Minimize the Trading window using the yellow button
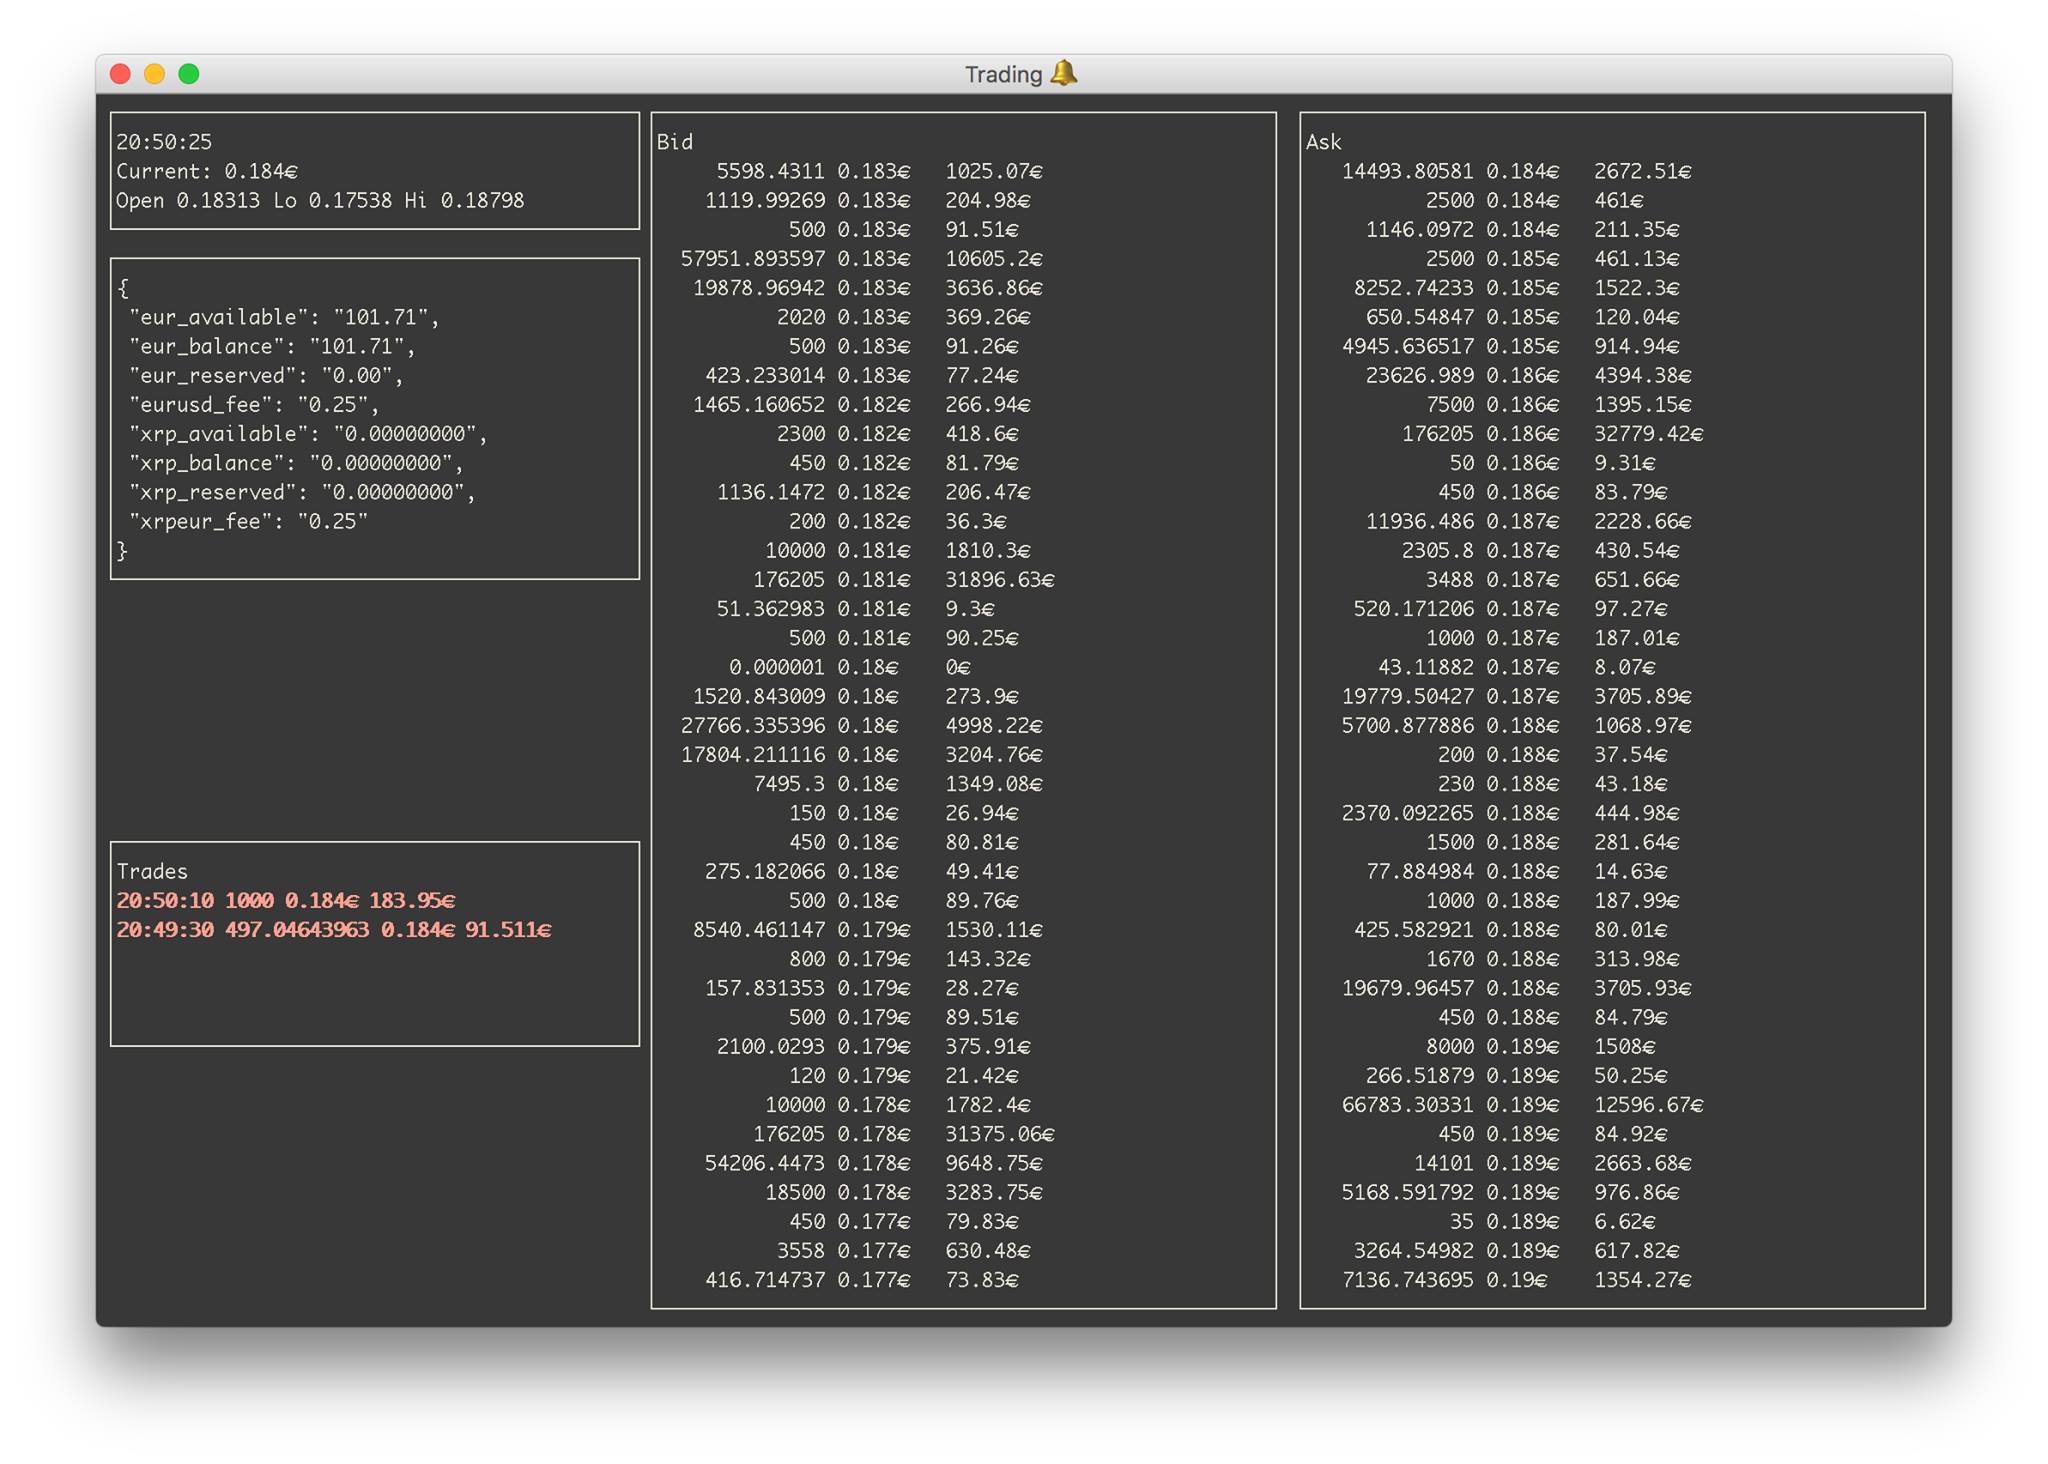The height and width of the screenshot is (1464, 2048). point(155,74)
